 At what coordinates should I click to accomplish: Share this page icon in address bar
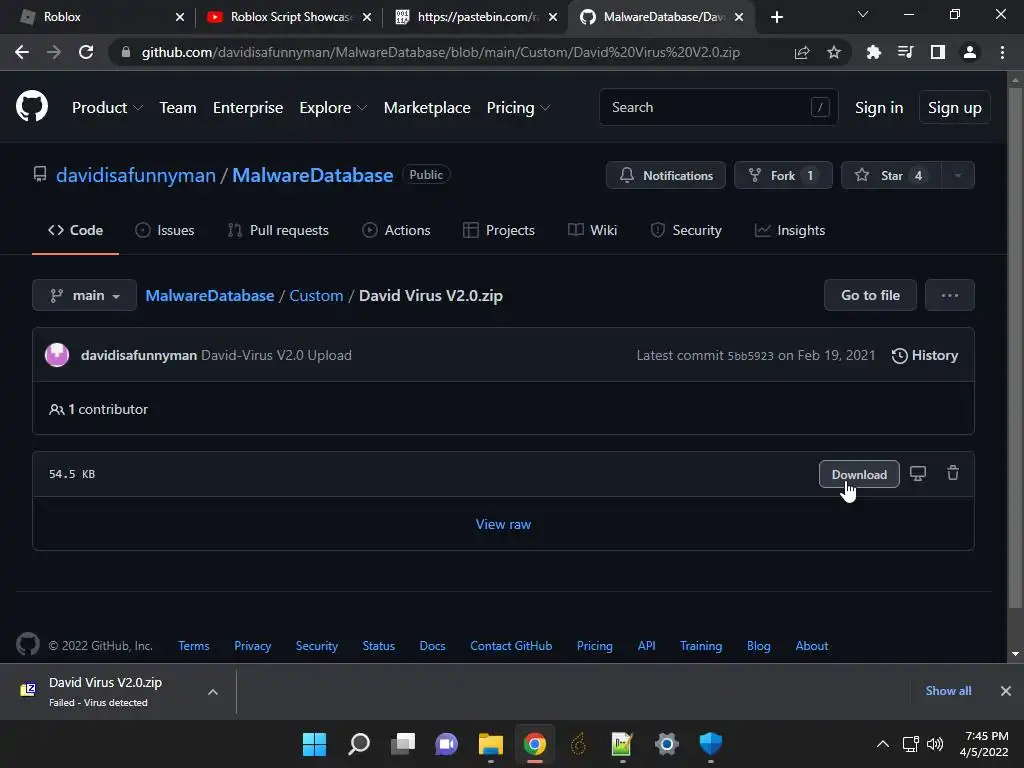point(802,52)
